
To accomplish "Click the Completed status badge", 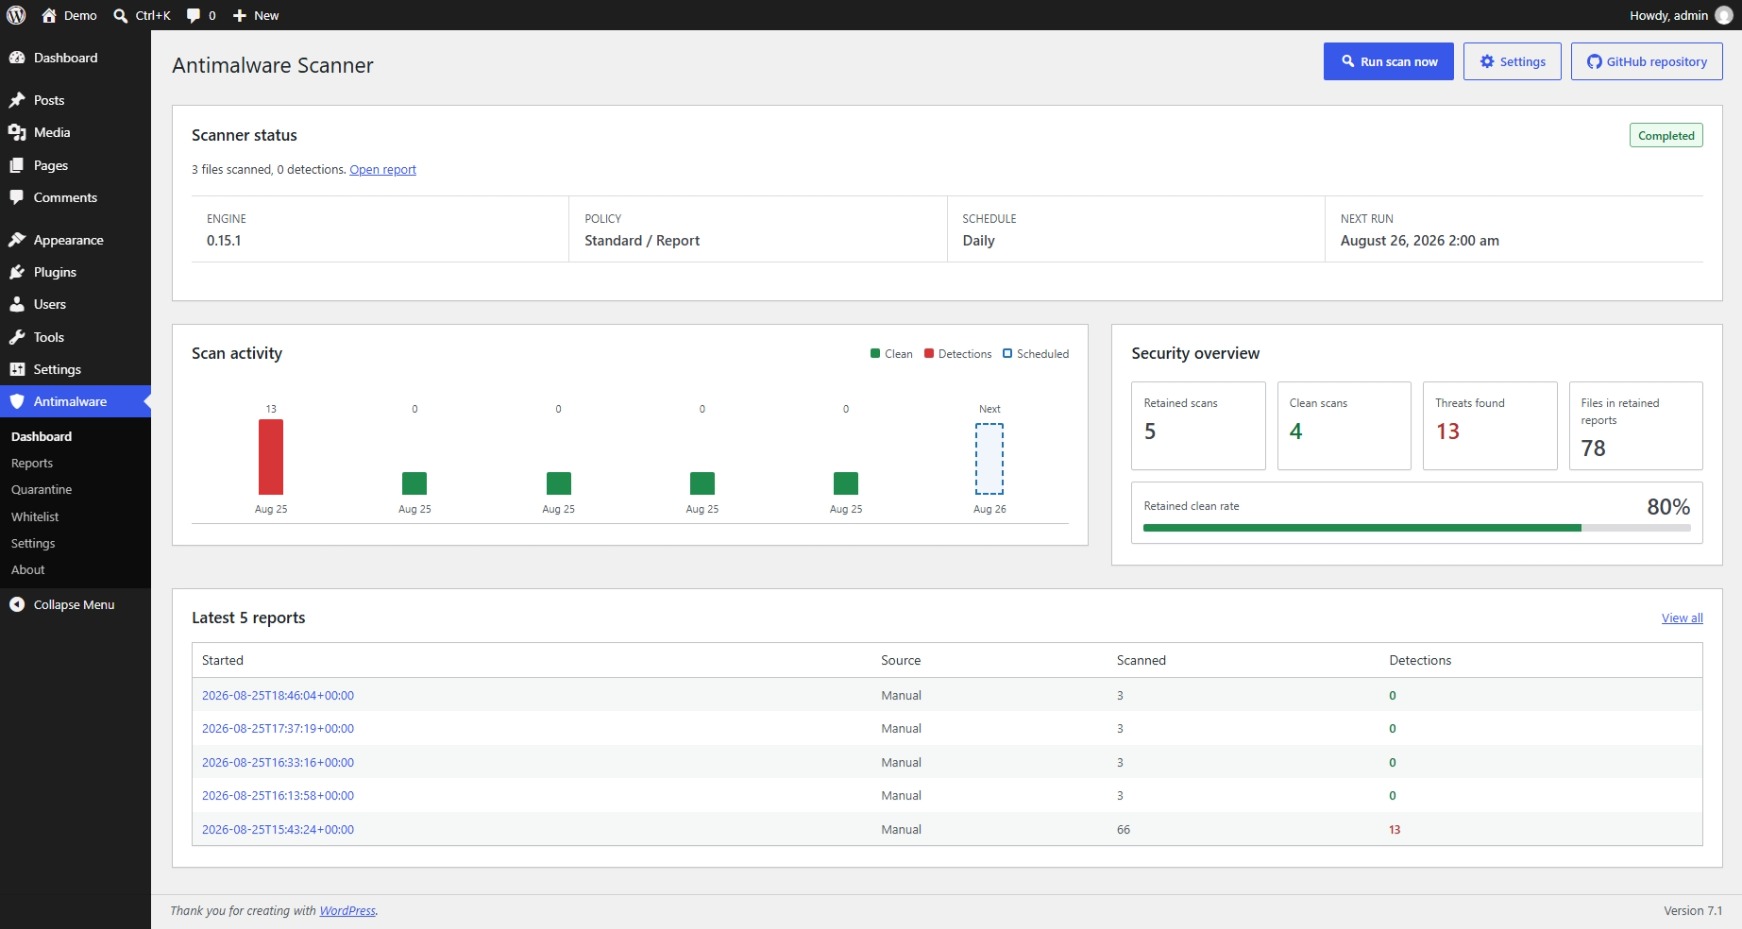I will pyautogui.click(x=1666, y=136).
